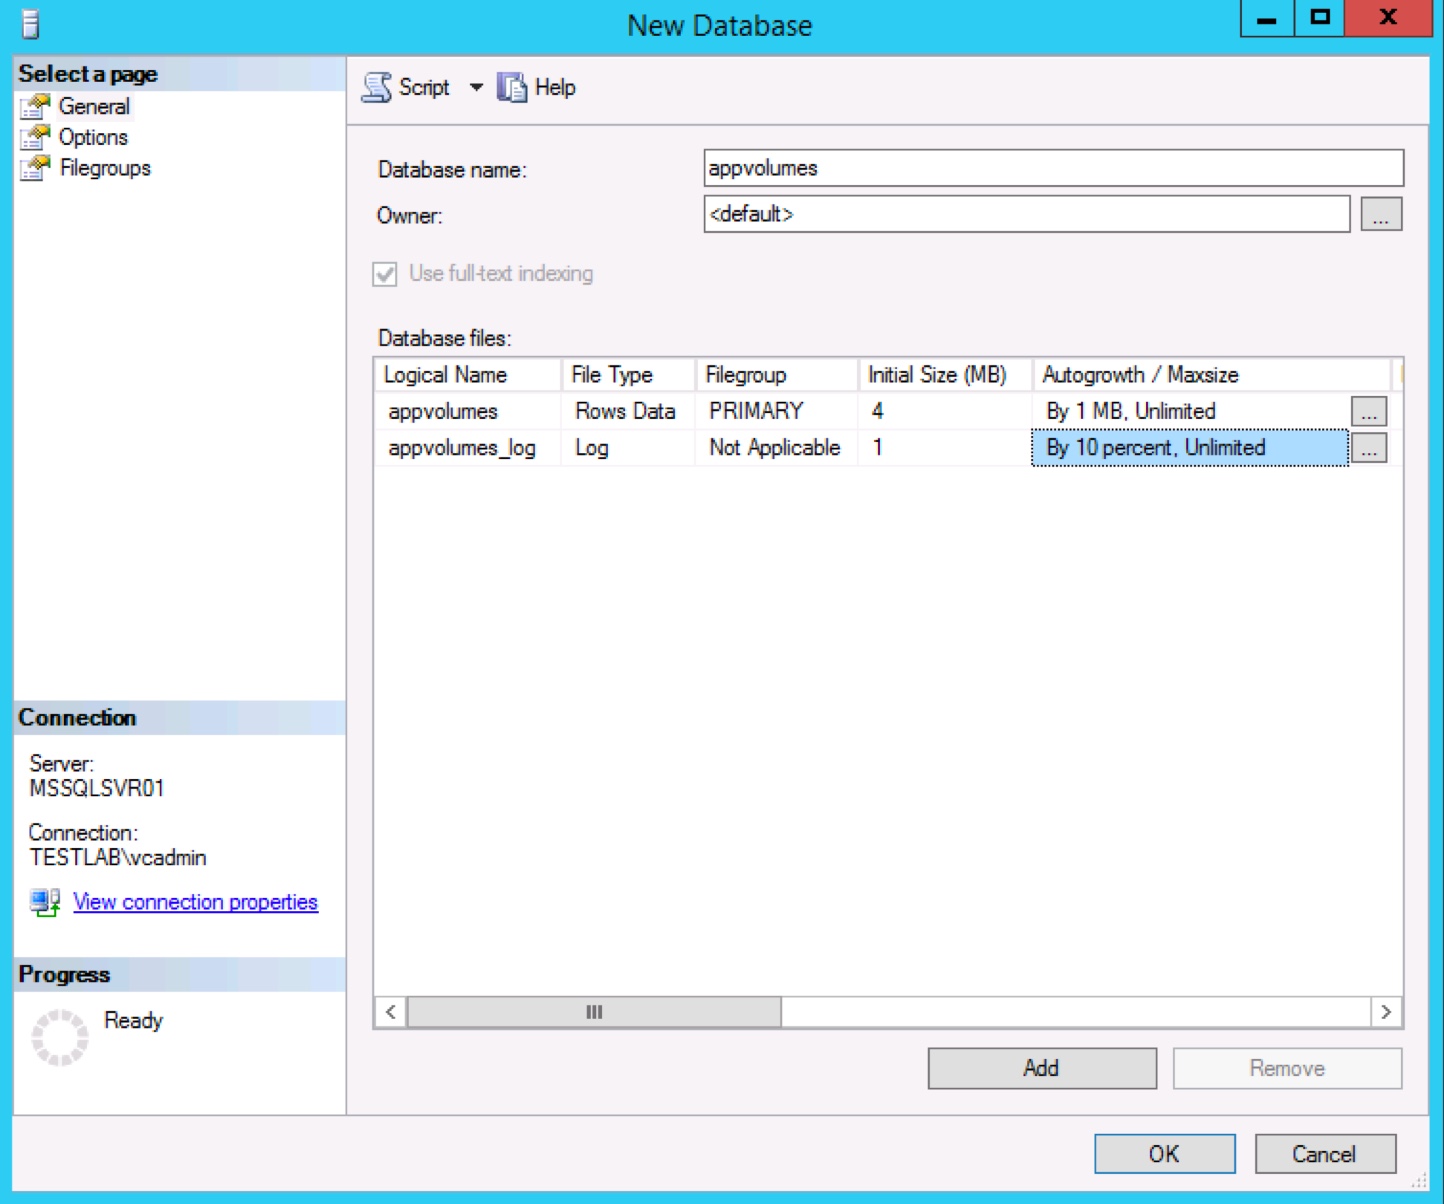
Task: Open autogrowth settings for the appvolumes row
Action: pos(1369,410)
